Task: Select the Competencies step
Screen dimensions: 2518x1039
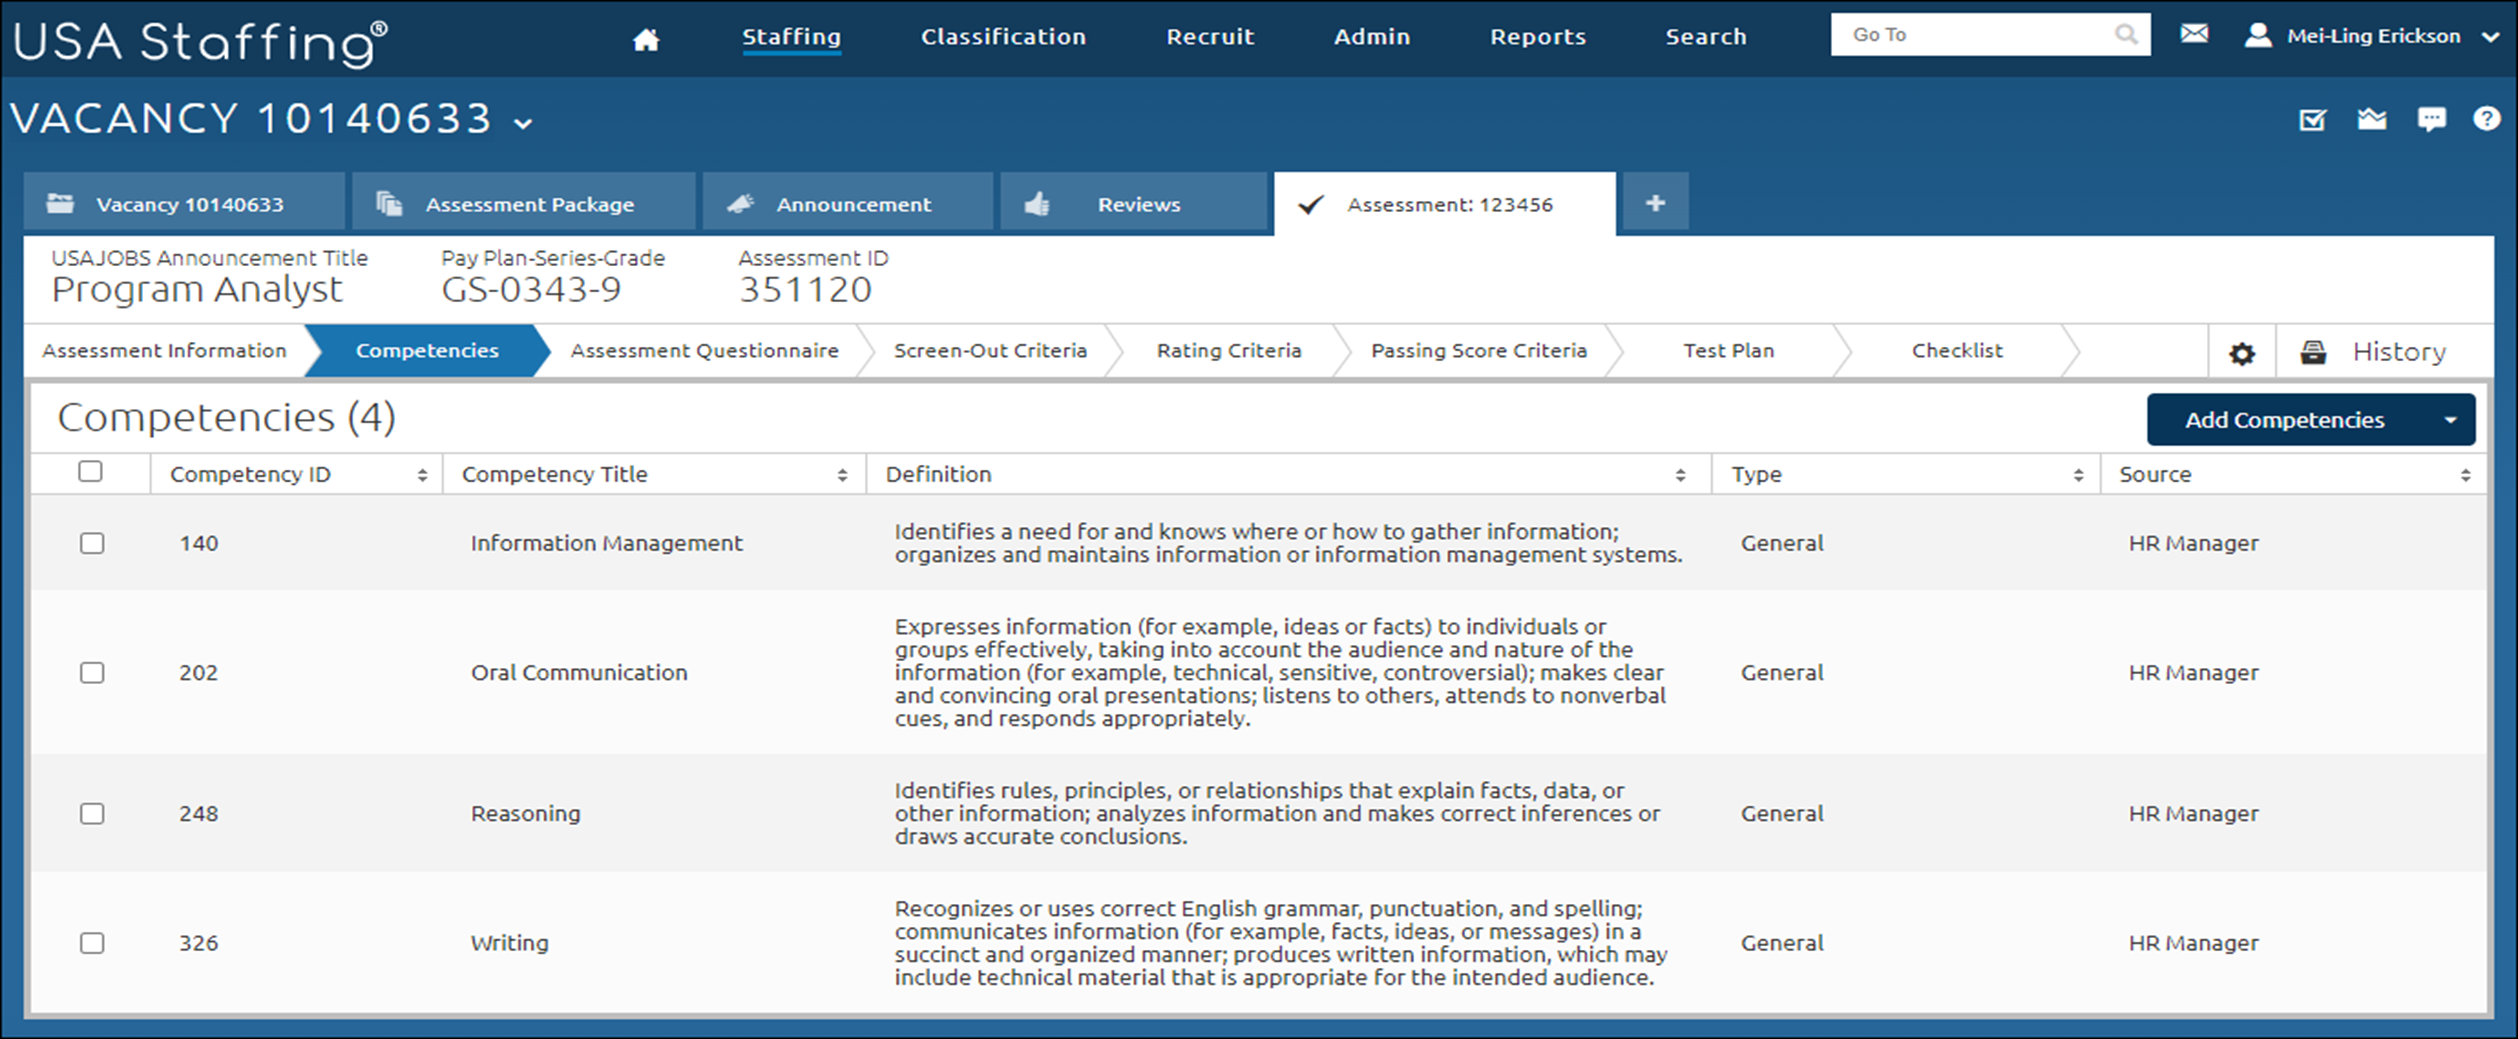Action: (427, 351)
